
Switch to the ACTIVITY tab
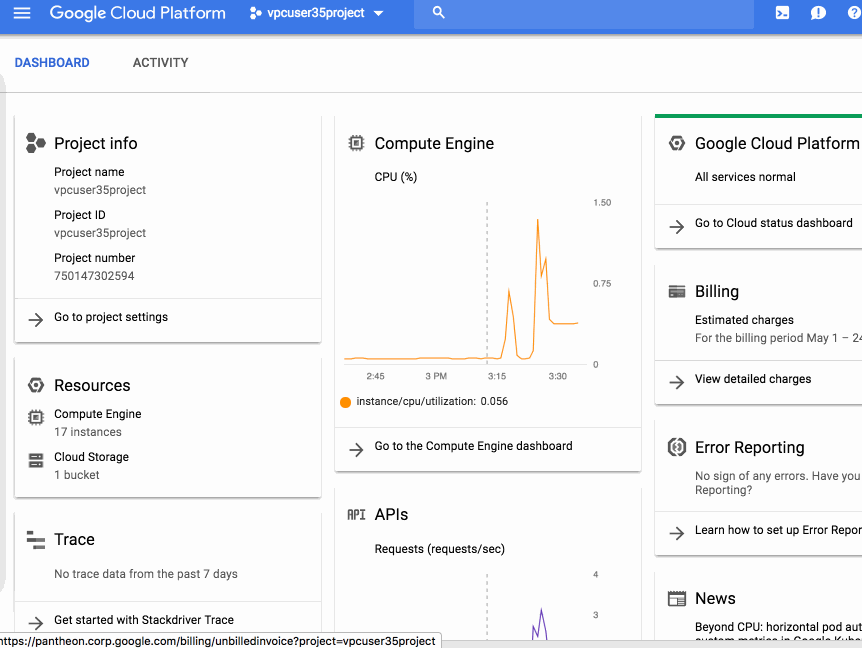(x=160, y=62)
